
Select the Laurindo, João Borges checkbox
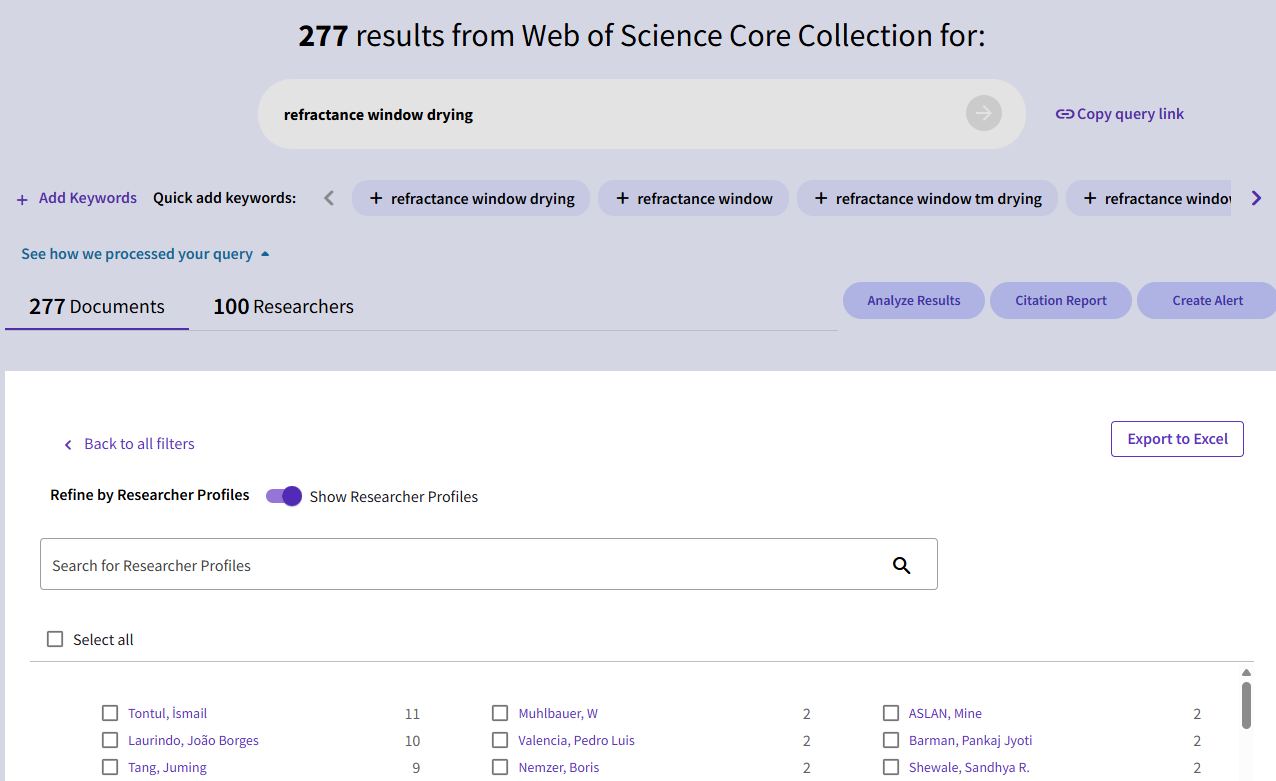(110, 741)
